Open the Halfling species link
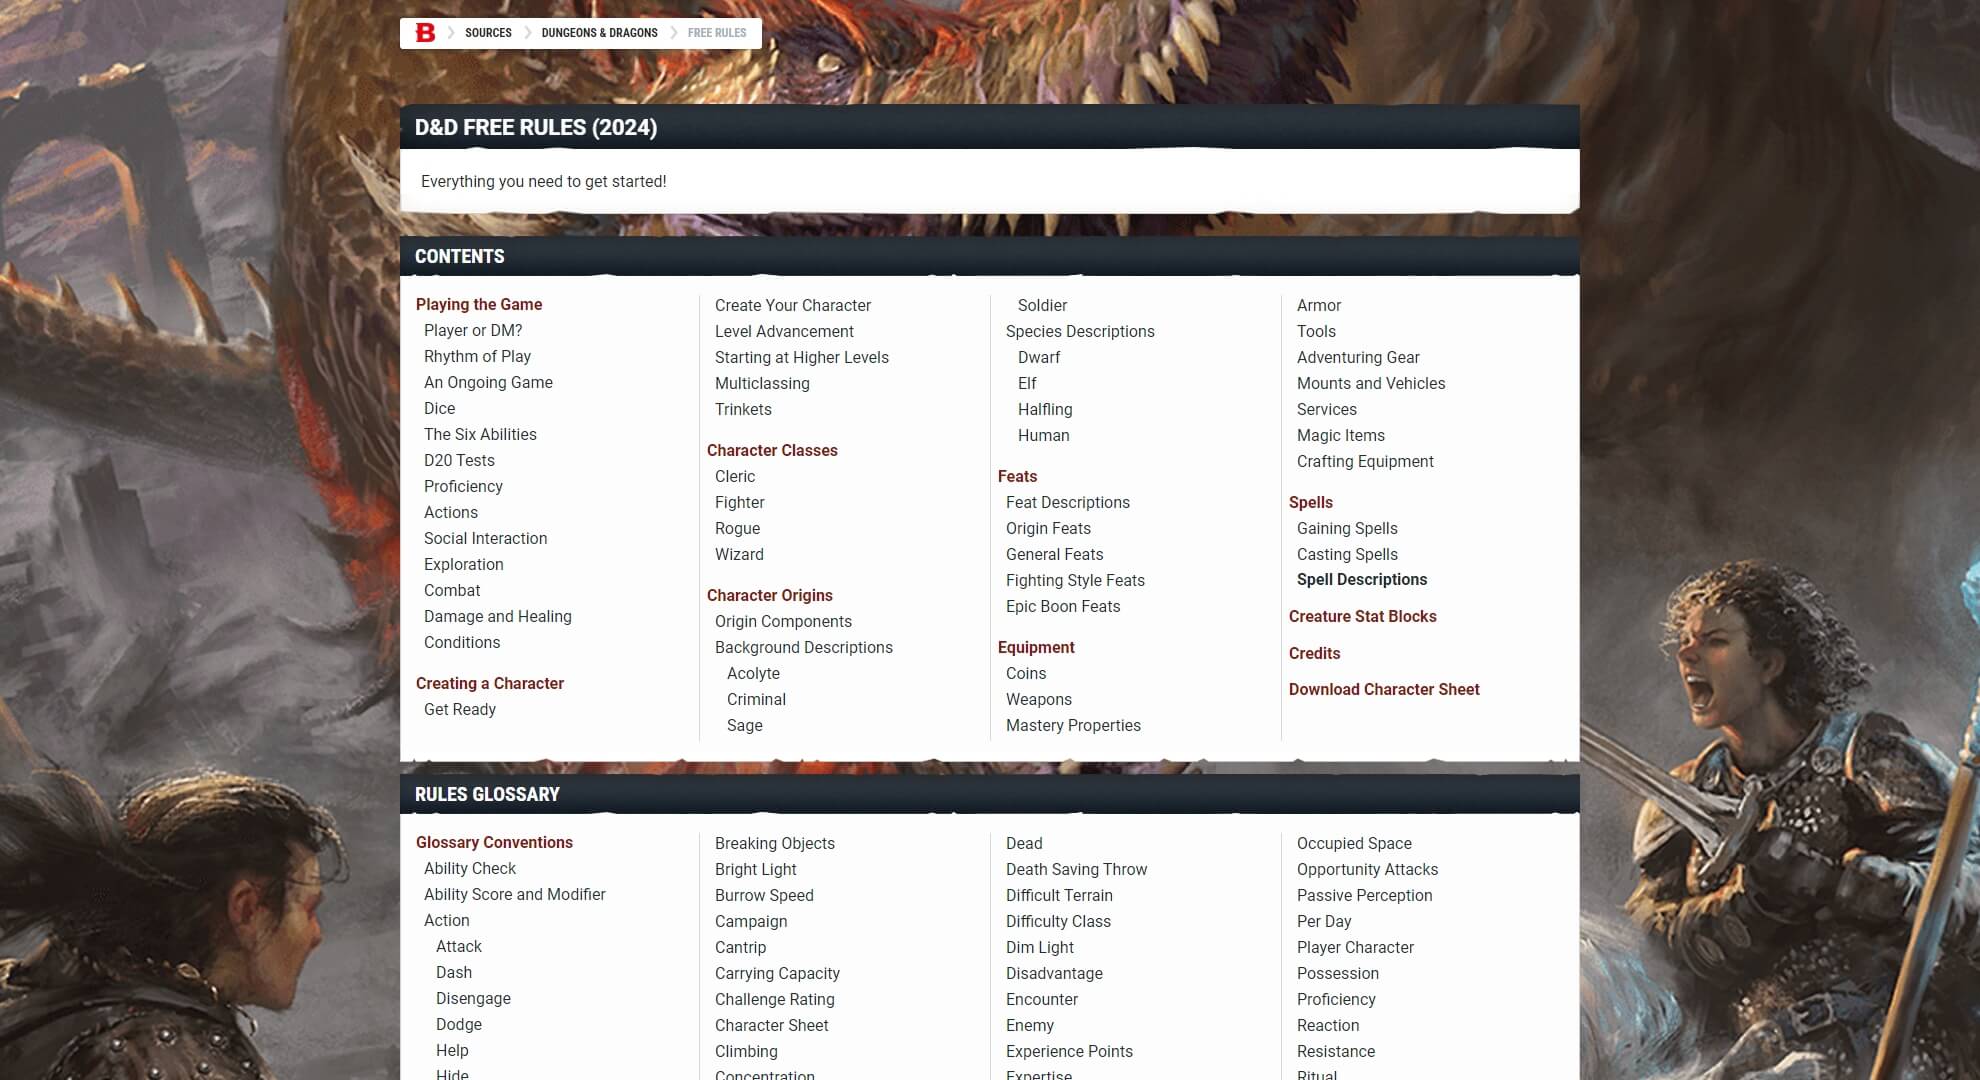The height and width of the screenshot is (1080, 1980). point(1045,409)
